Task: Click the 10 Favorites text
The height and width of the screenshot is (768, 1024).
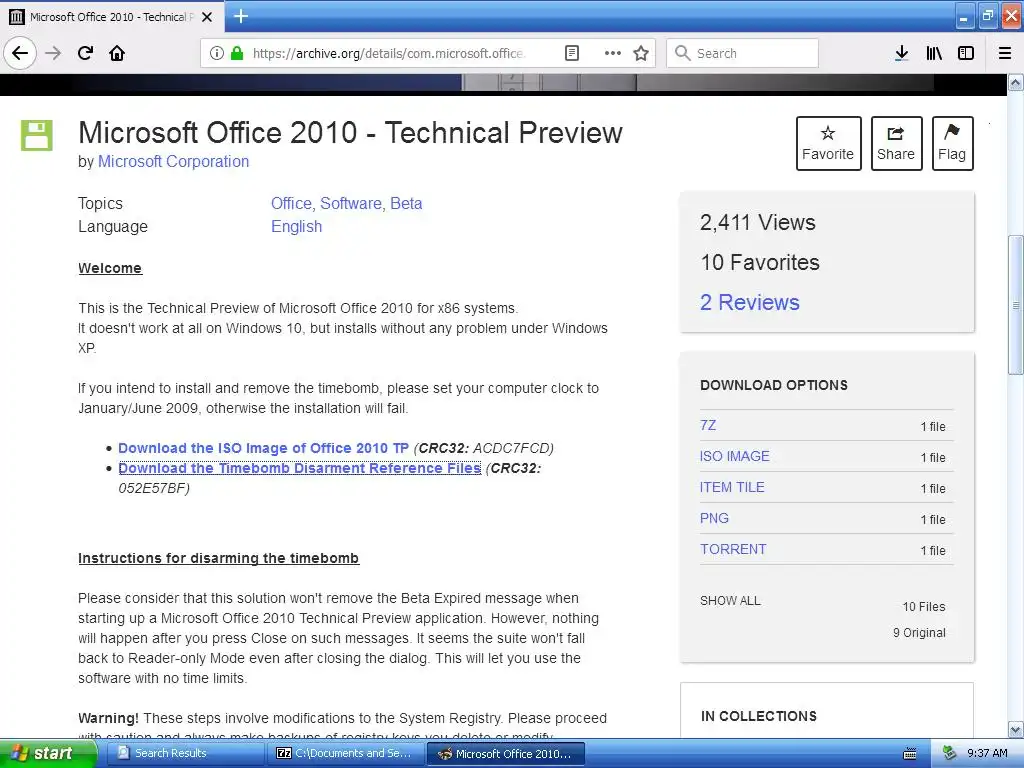Action: tap(760, 263)
